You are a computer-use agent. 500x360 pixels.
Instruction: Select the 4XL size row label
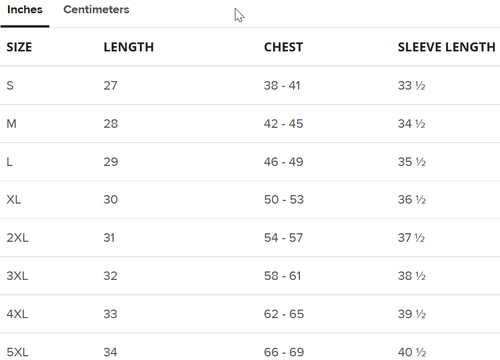(17, 314)
